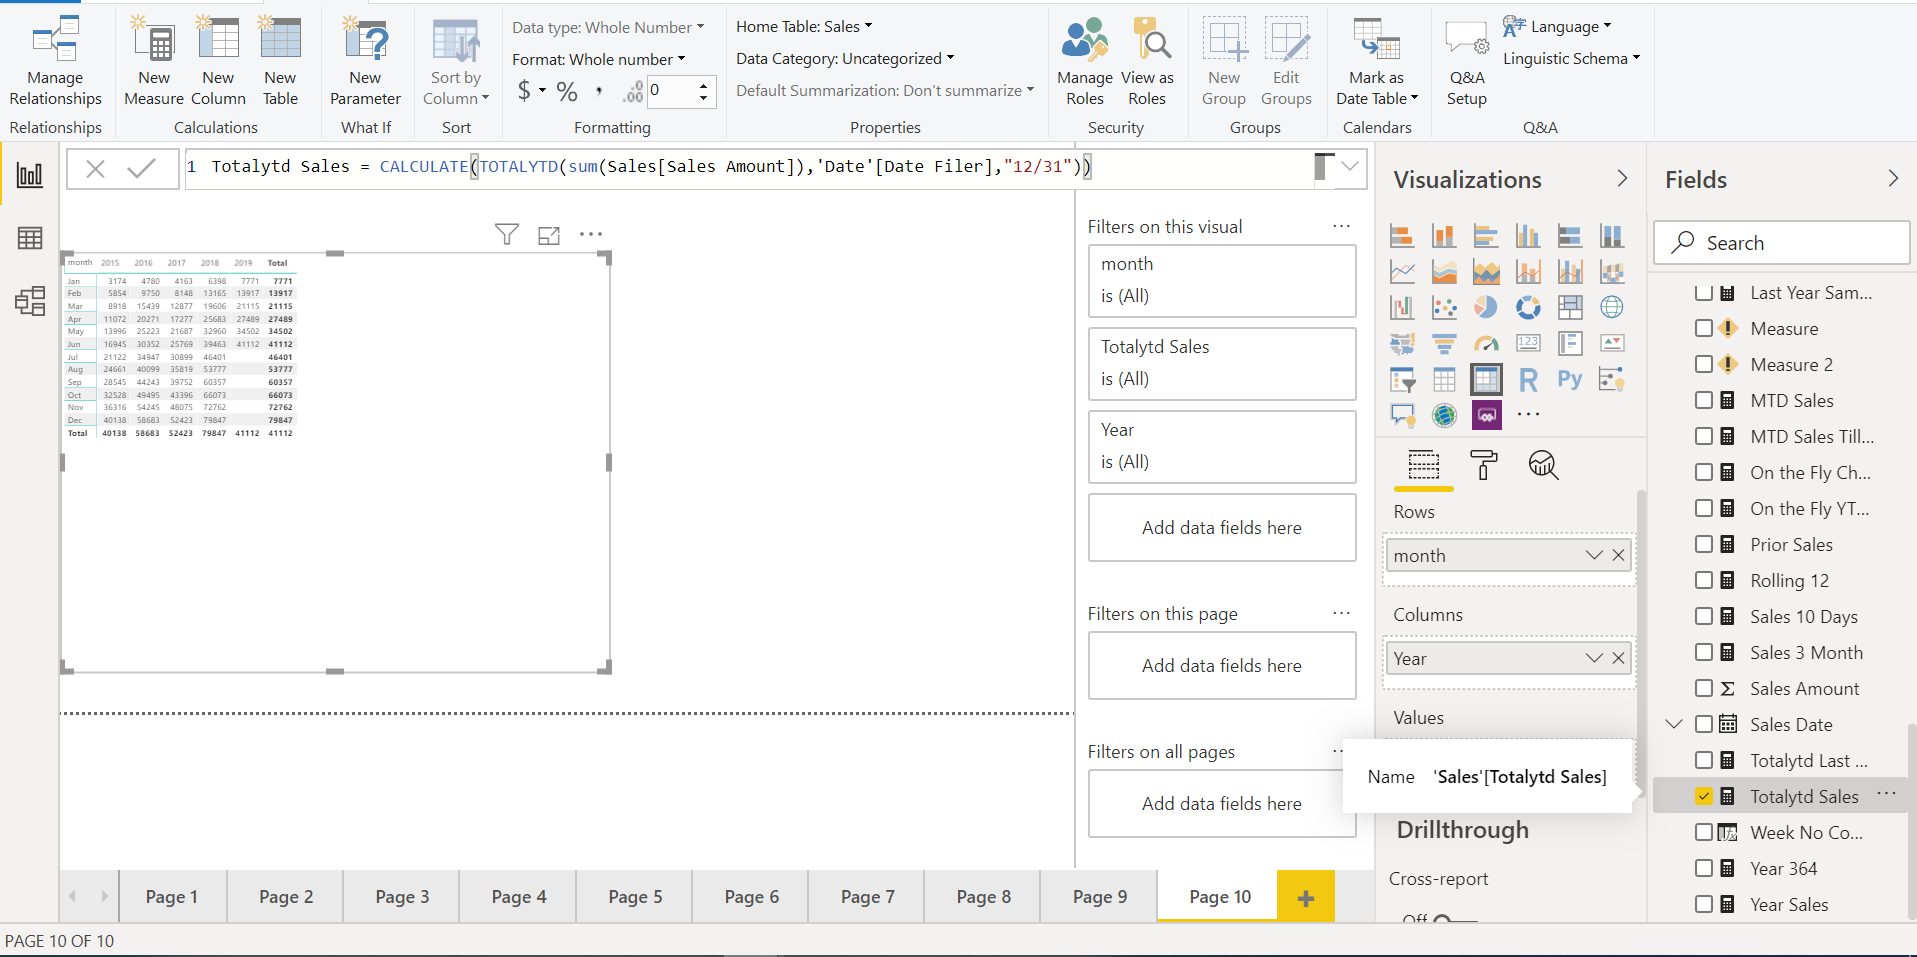Open the Data type dropdown
Viewport: 1917px width, 957px height.
click(x=608, y=27)
